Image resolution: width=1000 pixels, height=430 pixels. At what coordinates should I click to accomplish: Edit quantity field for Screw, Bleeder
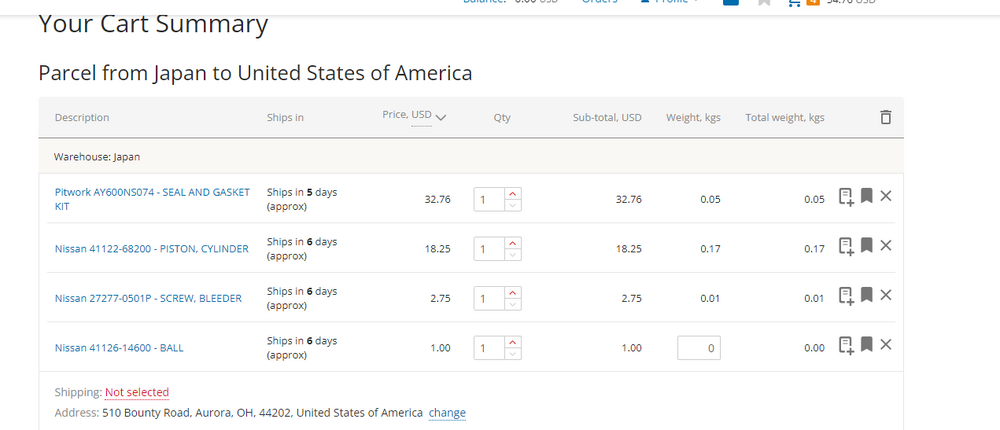[490, 298]
